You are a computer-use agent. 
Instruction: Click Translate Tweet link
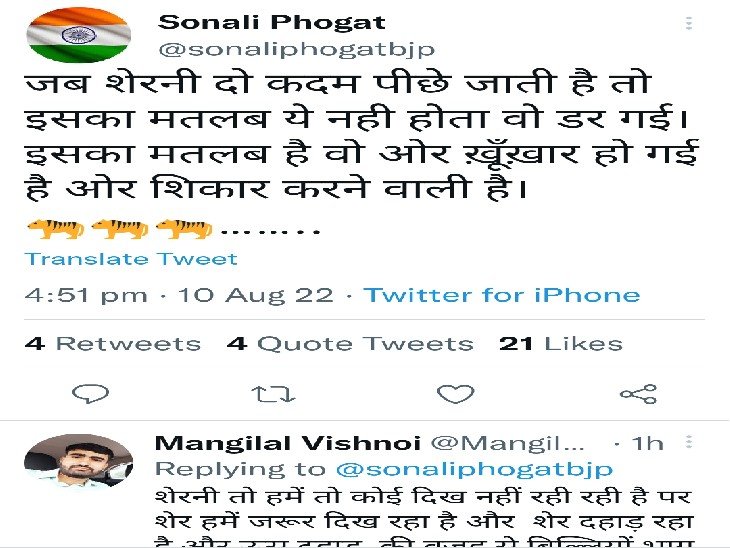[131, 259]
